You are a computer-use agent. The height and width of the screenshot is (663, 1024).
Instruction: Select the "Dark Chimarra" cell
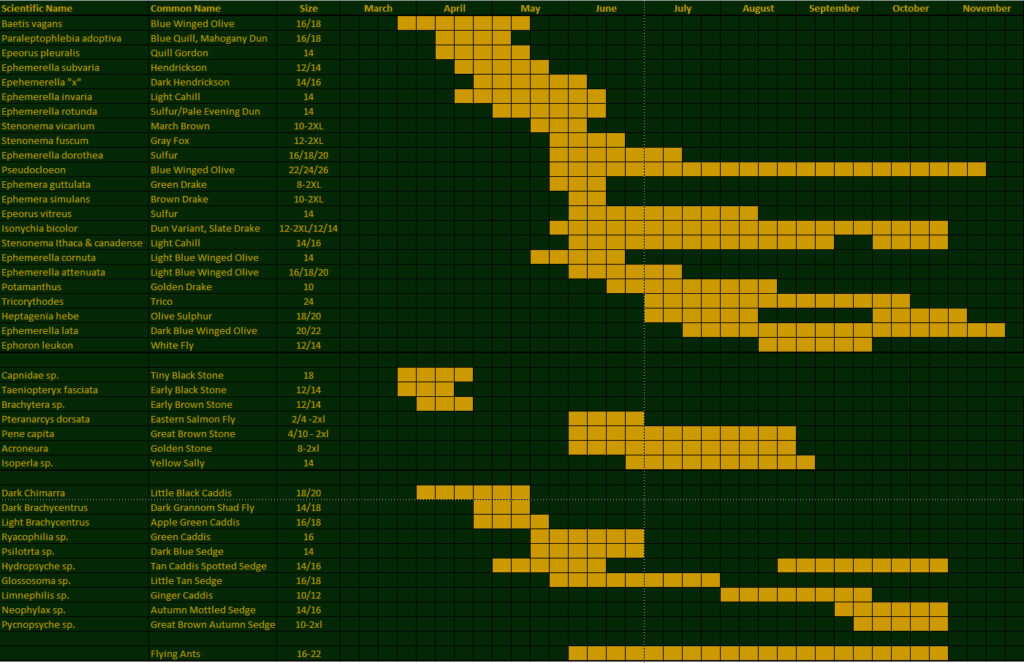pyautogui.click(x=33, y=493)
